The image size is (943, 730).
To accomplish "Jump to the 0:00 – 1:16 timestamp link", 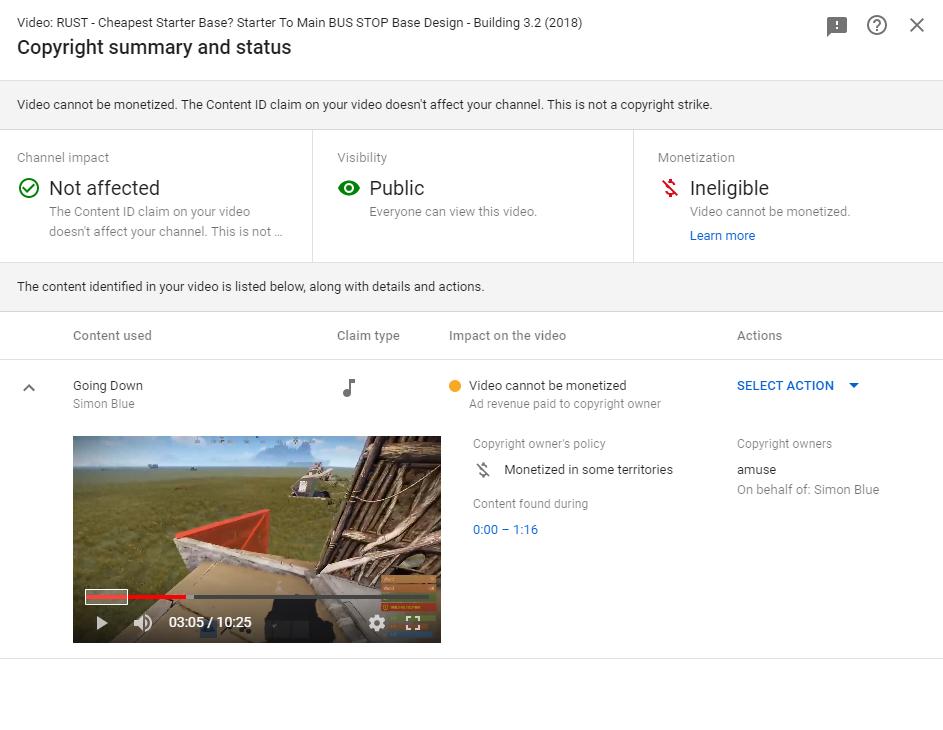I will tap(505, 530).
